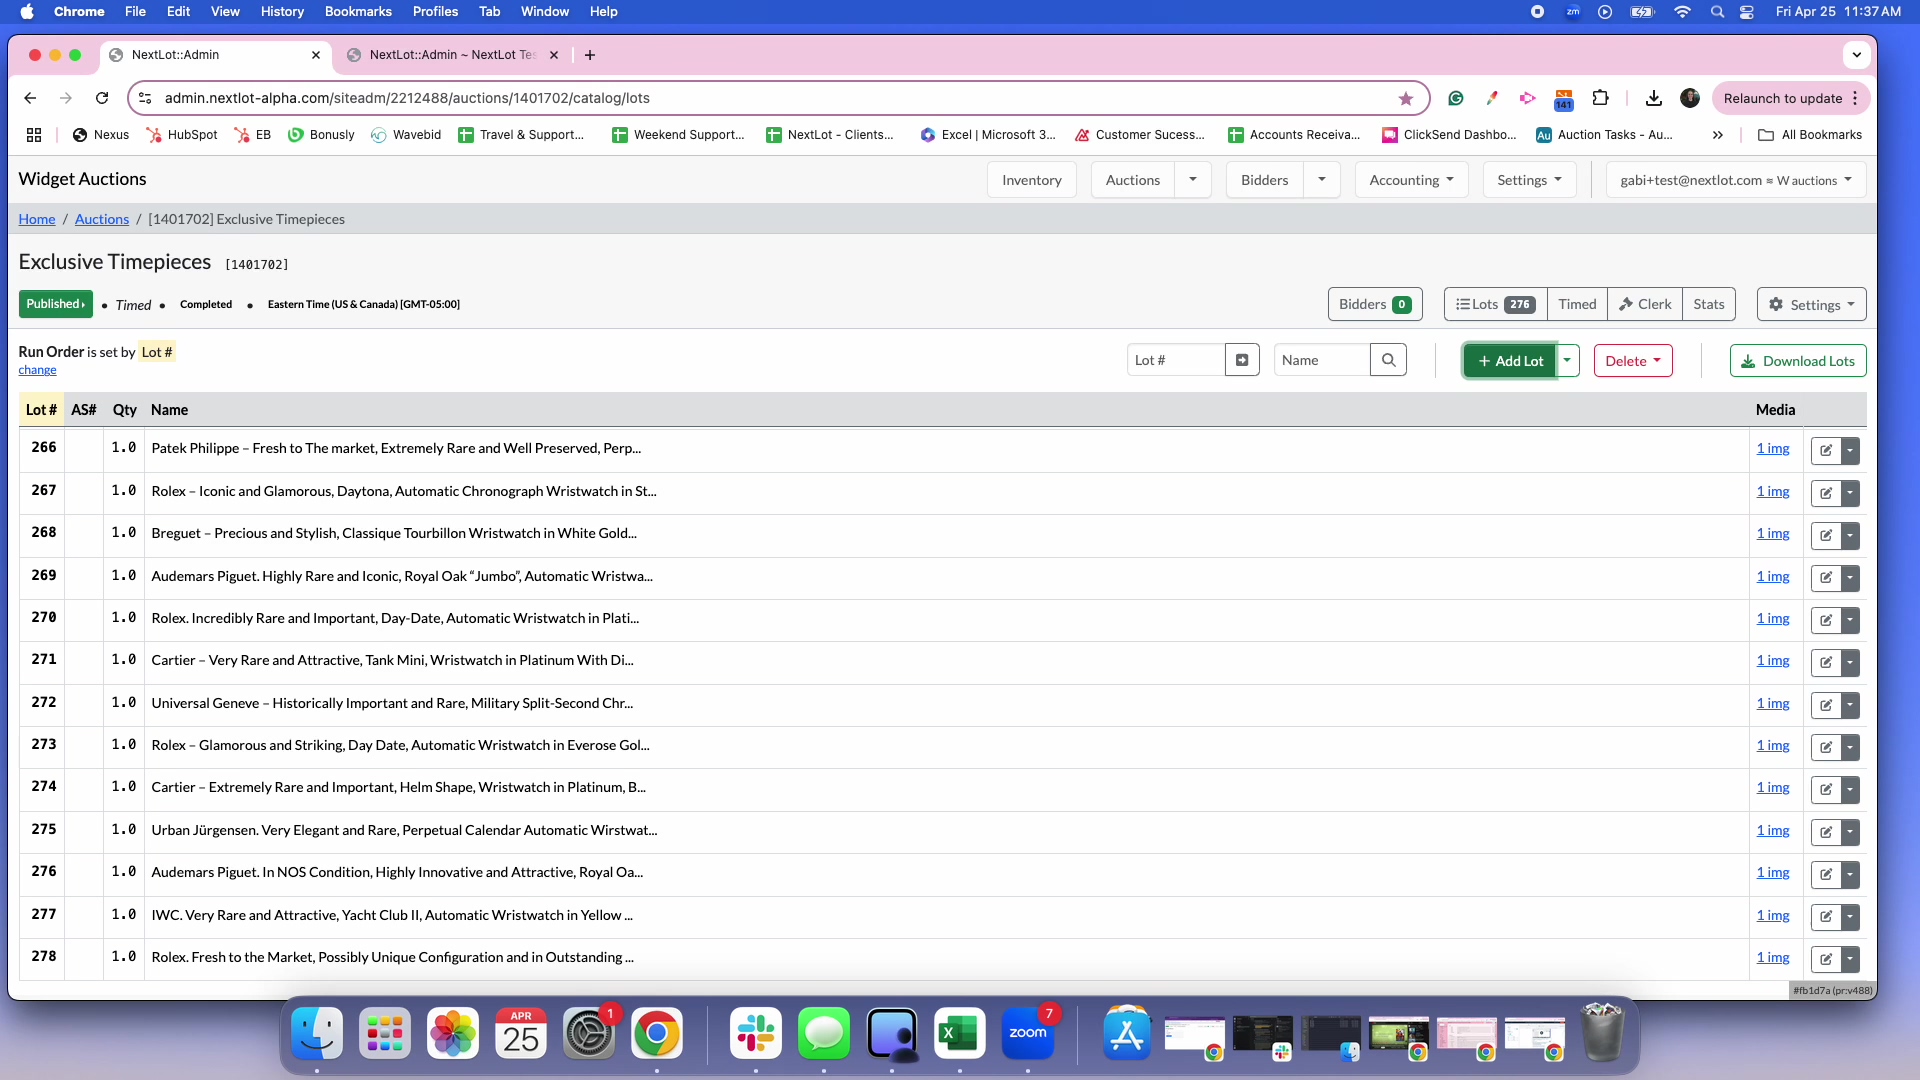Open the Bookmarks menu in menu bar

pyautogui.click(x=358, y=11)
